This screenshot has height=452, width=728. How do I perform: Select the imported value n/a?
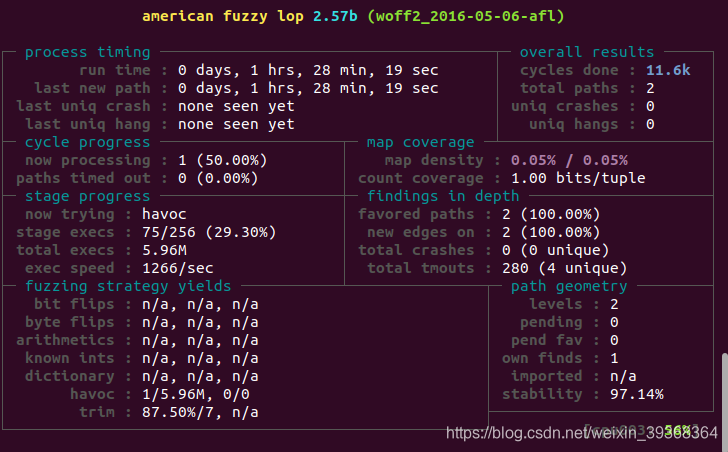coord(623,377)
